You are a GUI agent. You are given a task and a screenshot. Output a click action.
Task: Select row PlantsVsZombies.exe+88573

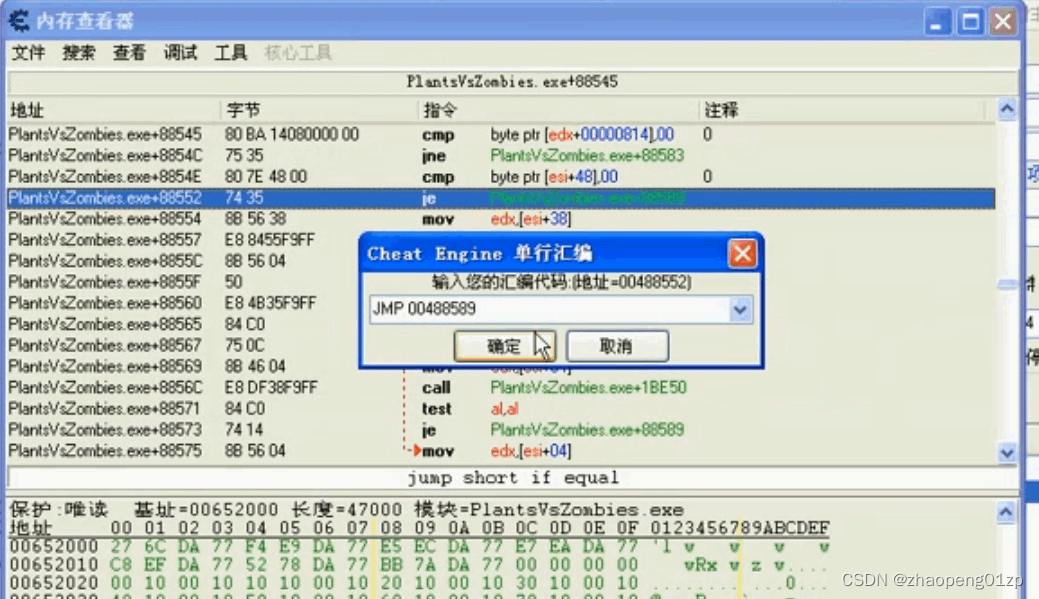[x=501, y=430]
